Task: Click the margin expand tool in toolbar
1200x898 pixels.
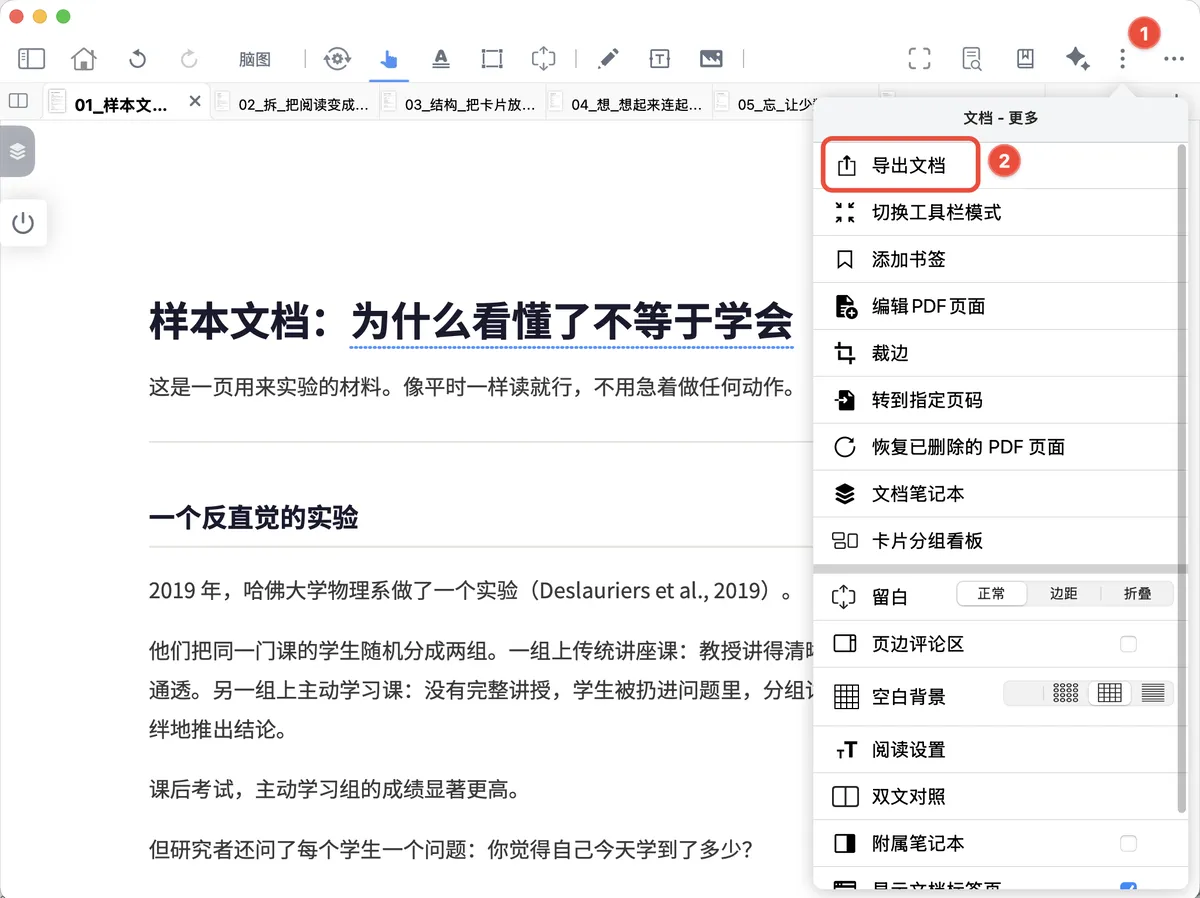Action: [x=543, y=59]
